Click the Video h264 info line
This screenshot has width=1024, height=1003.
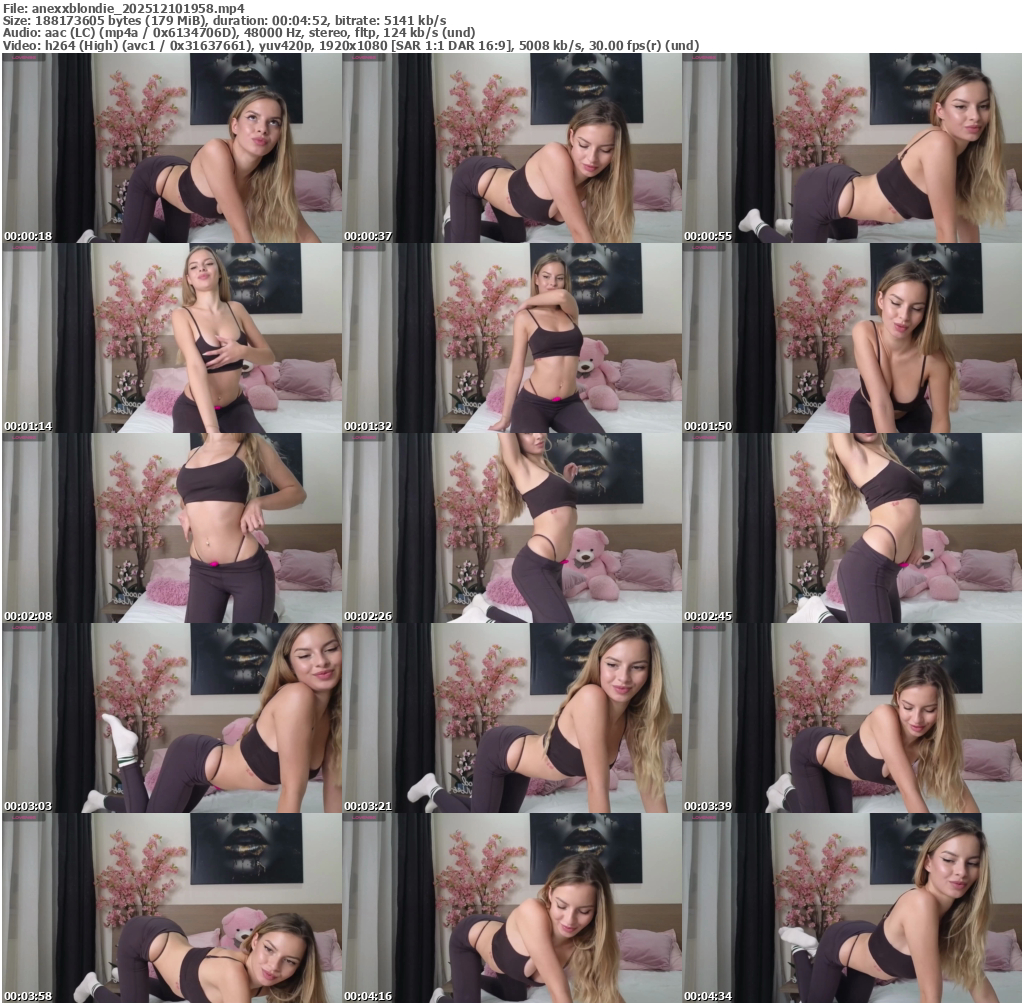pos(350,45)
